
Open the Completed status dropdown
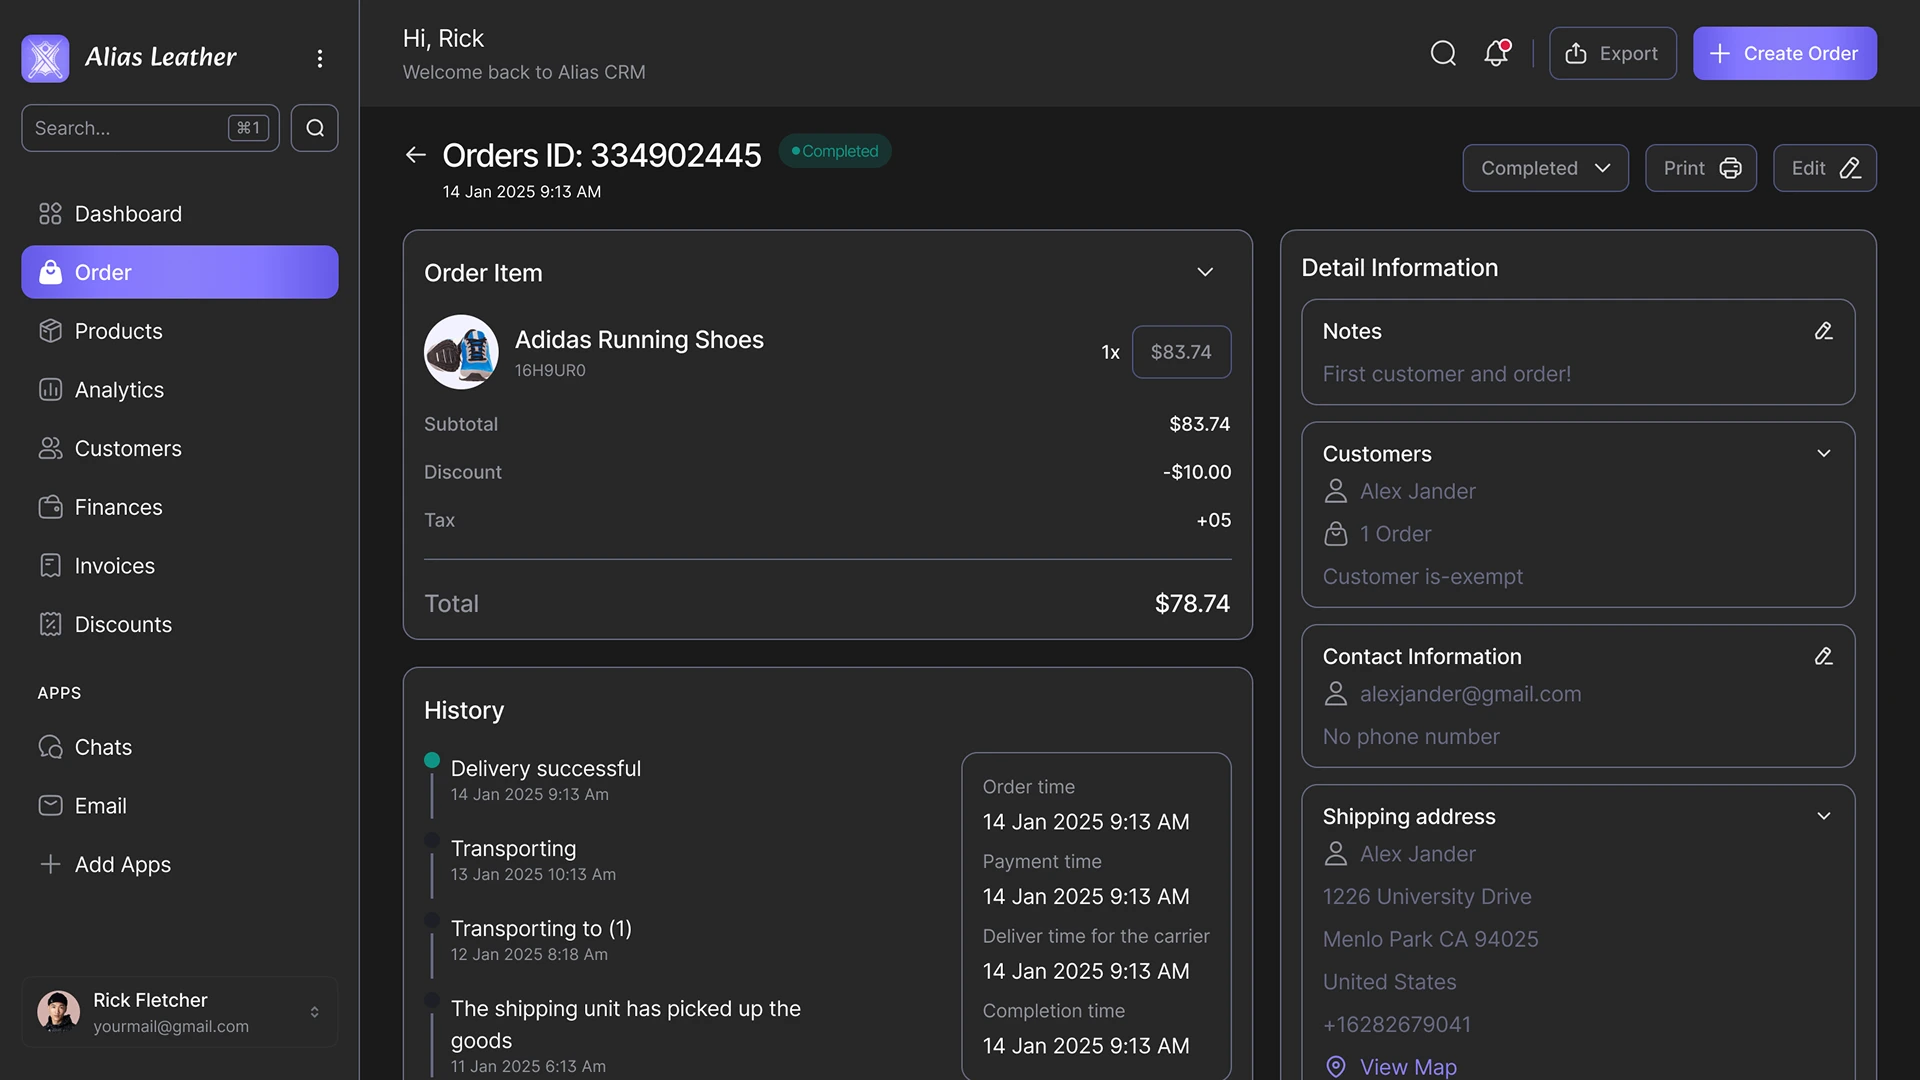[x=1545, y=168]
